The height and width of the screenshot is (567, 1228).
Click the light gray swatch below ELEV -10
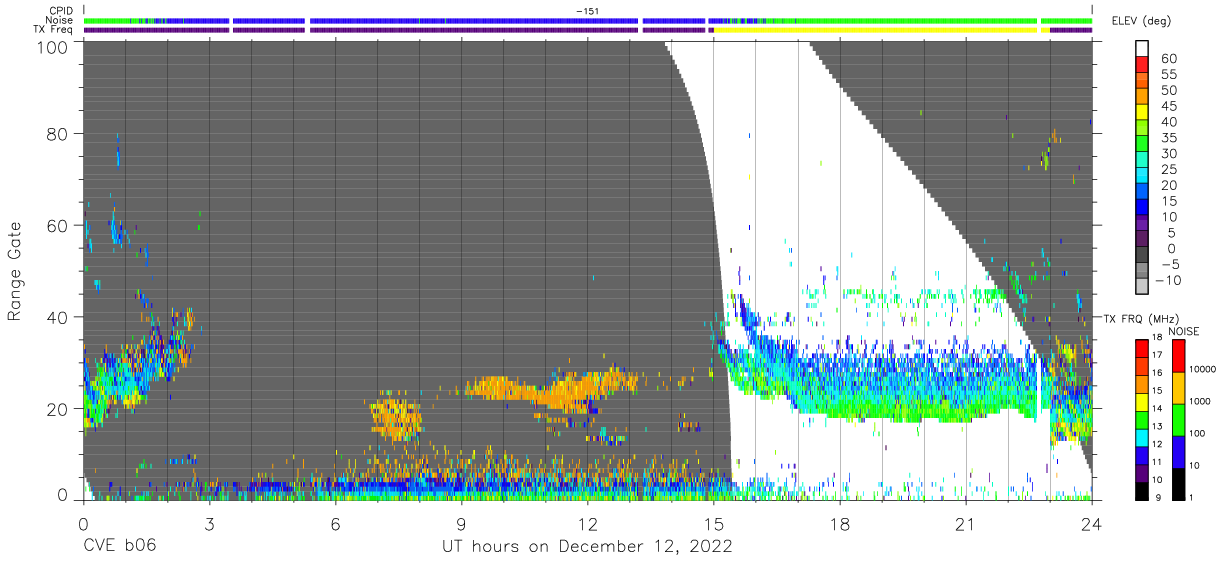[1142, 287]
